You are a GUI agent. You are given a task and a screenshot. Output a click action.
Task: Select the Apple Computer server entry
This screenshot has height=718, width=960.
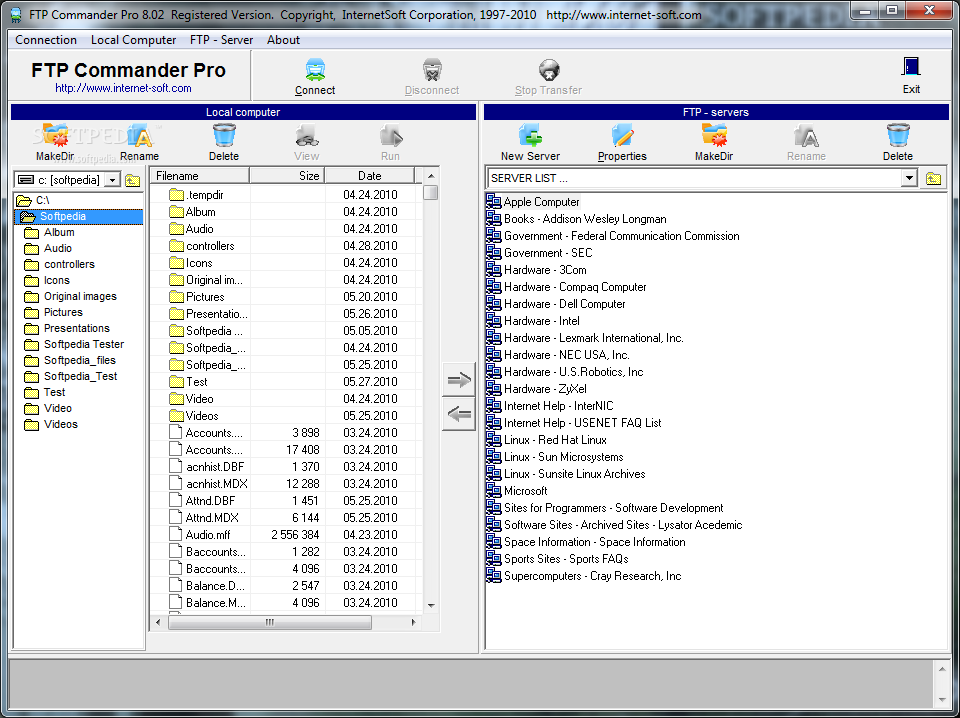tap(541, 202)
